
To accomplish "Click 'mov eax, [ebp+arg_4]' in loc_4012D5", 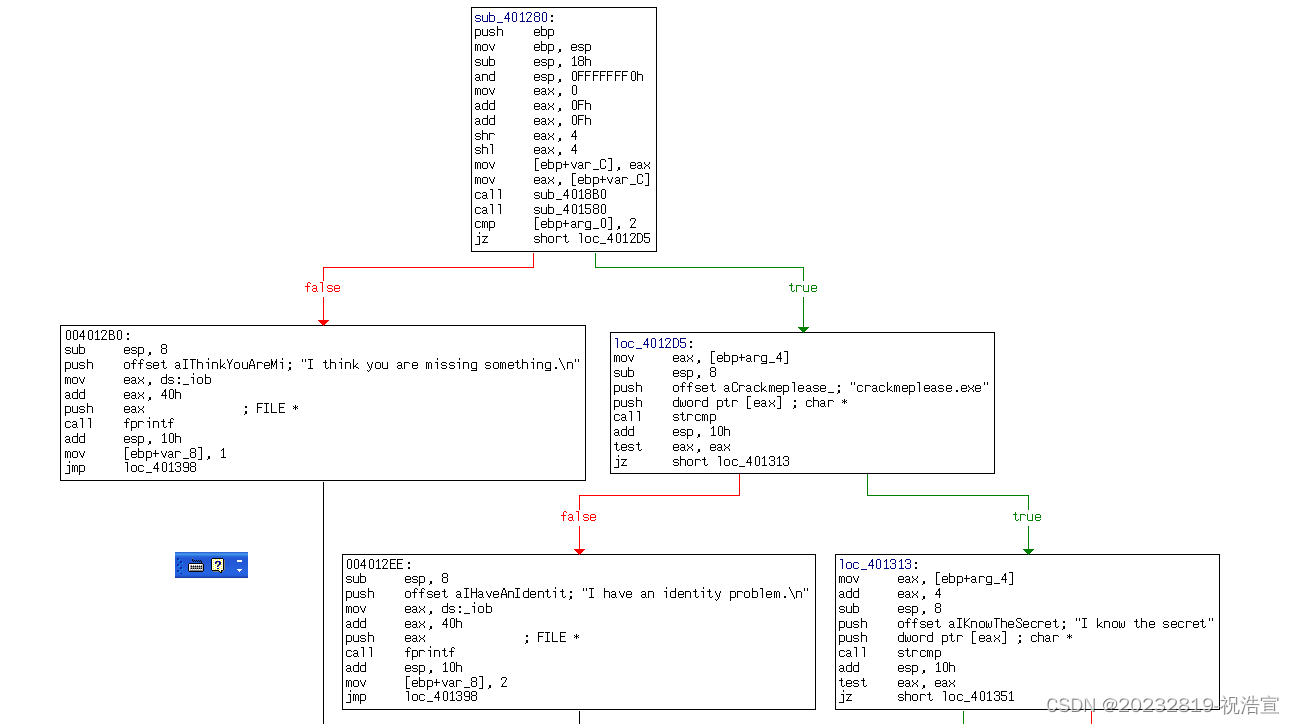I will [x=702, y=358].
